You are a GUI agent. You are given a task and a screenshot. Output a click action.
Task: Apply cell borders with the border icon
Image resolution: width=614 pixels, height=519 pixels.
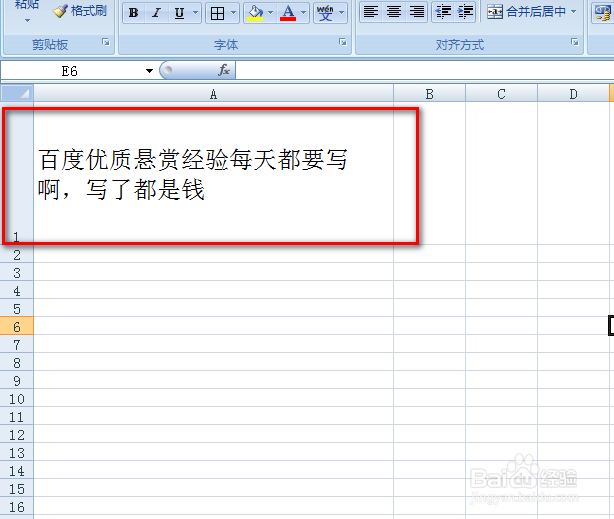click(217, 13)
